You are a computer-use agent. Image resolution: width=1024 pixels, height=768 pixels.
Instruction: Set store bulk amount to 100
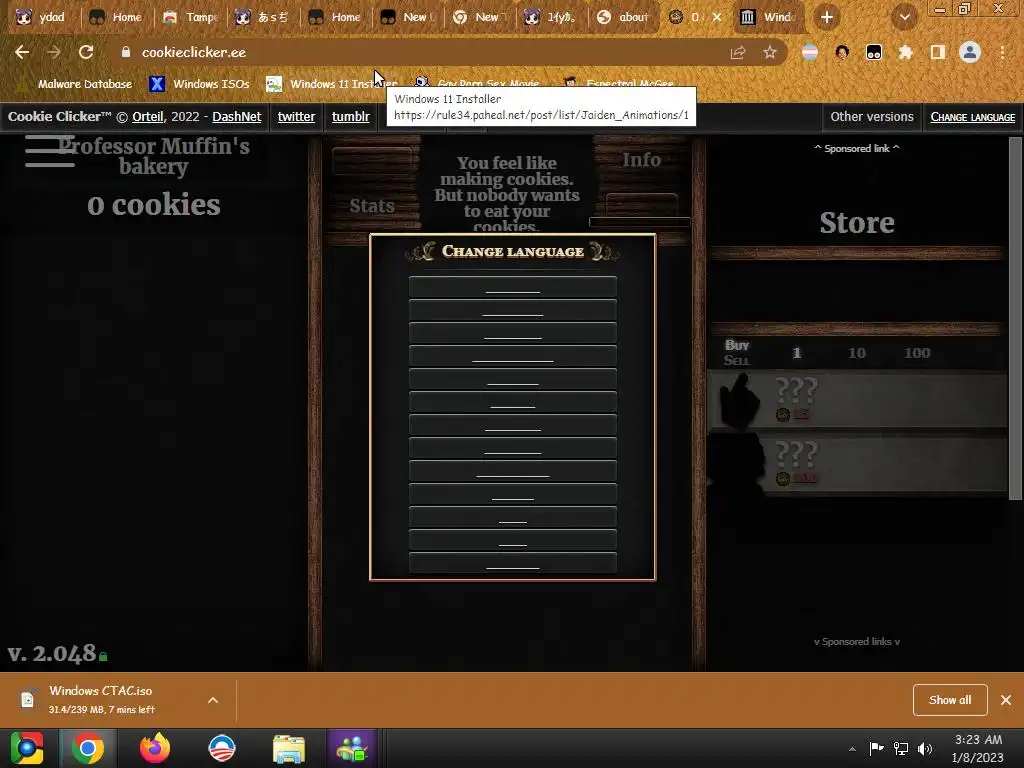pos(917,353)
